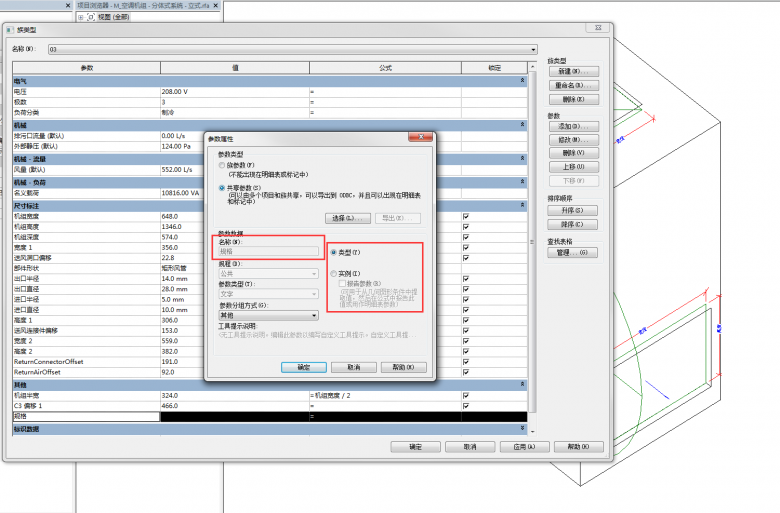Select the 族参数 family parameter radio button

click(223, 164)
